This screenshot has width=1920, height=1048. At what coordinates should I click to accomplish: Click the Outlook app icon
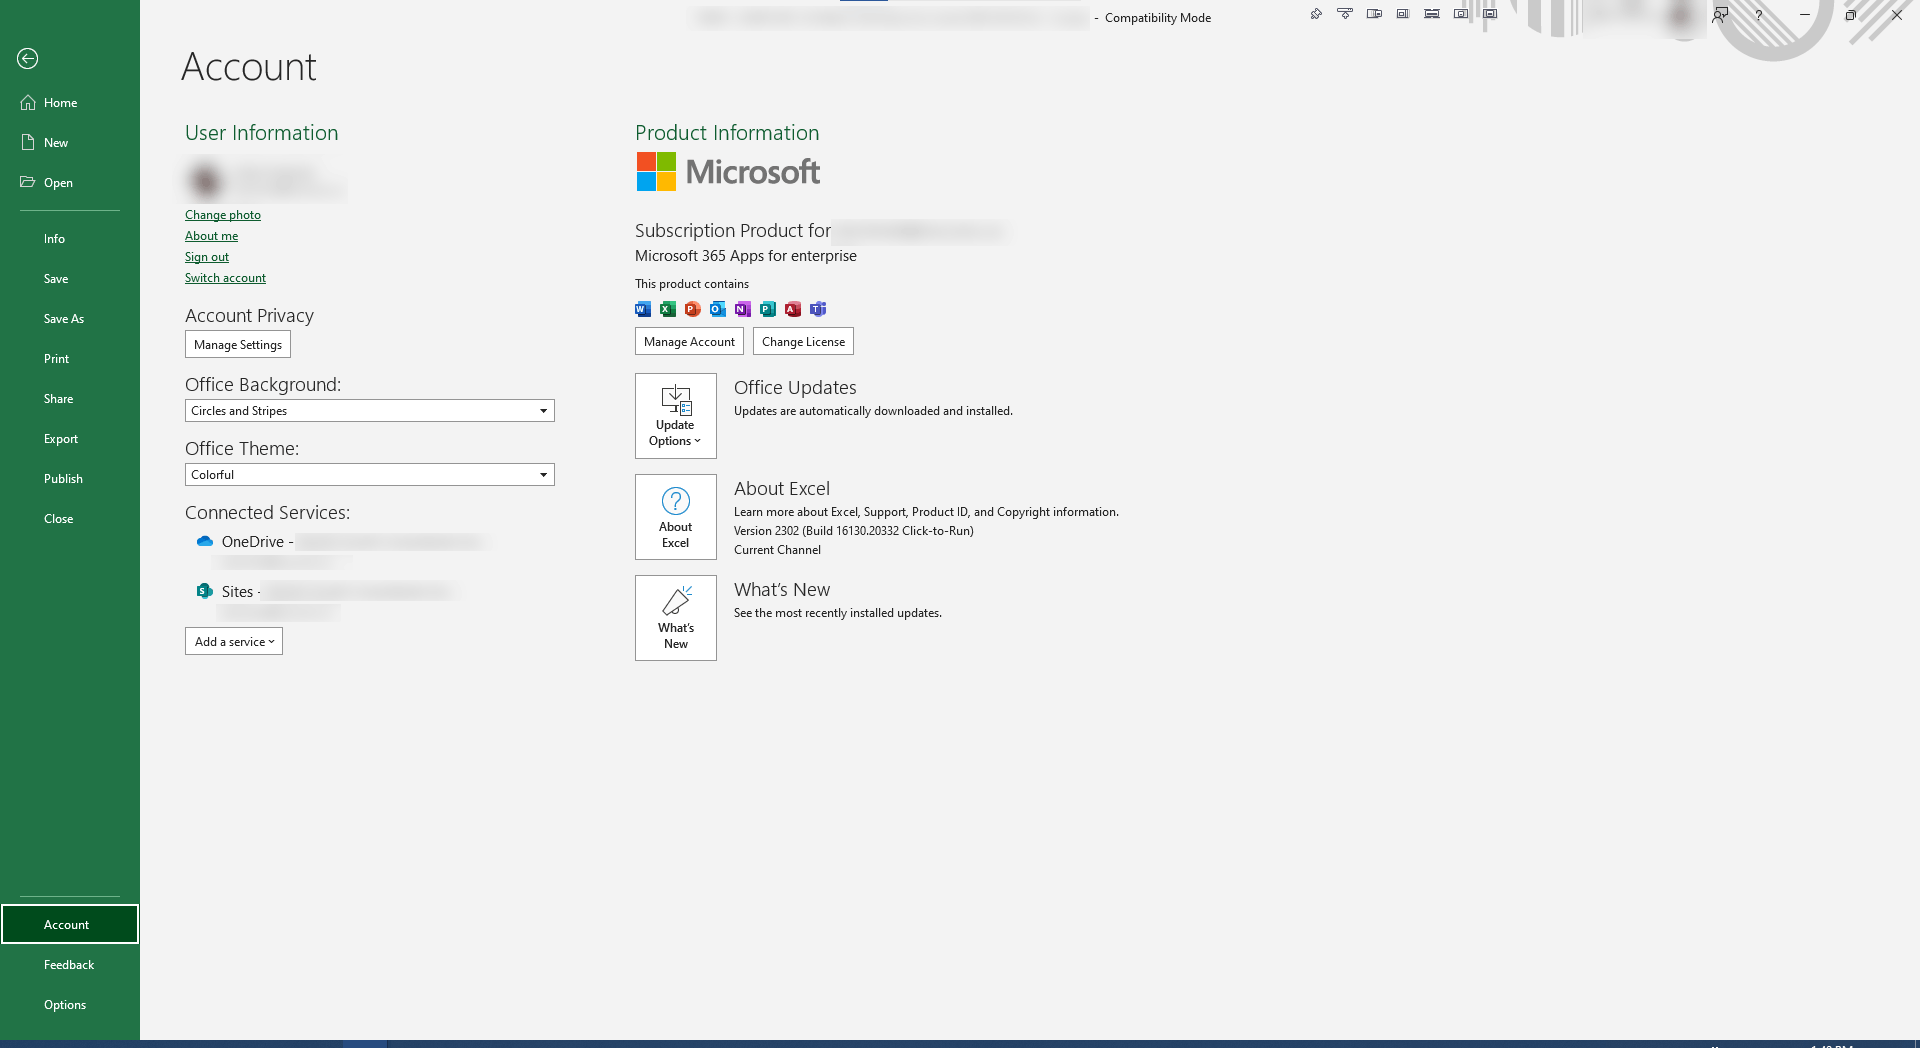(718, 309)
